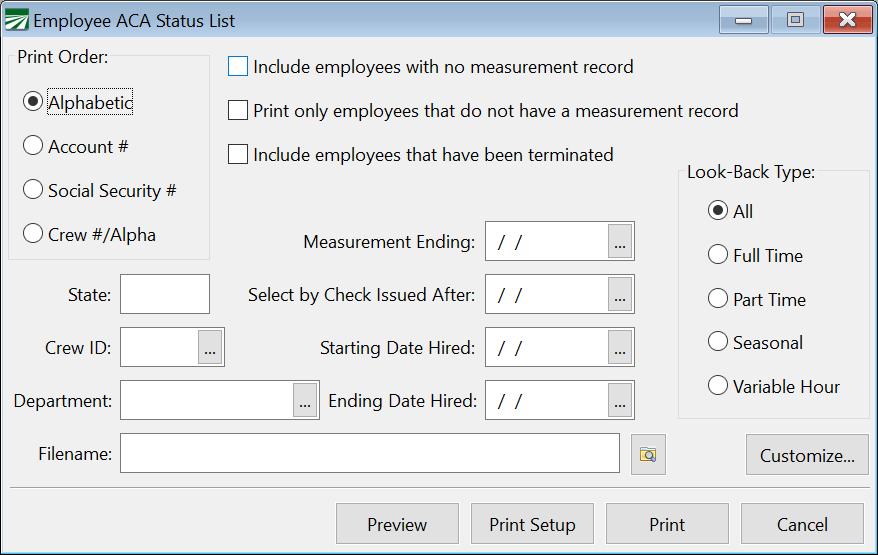The width and height of the screenshot is (878, 555).
Task: Open the Measurement Ending date picker
Action: tap(620, 241)
